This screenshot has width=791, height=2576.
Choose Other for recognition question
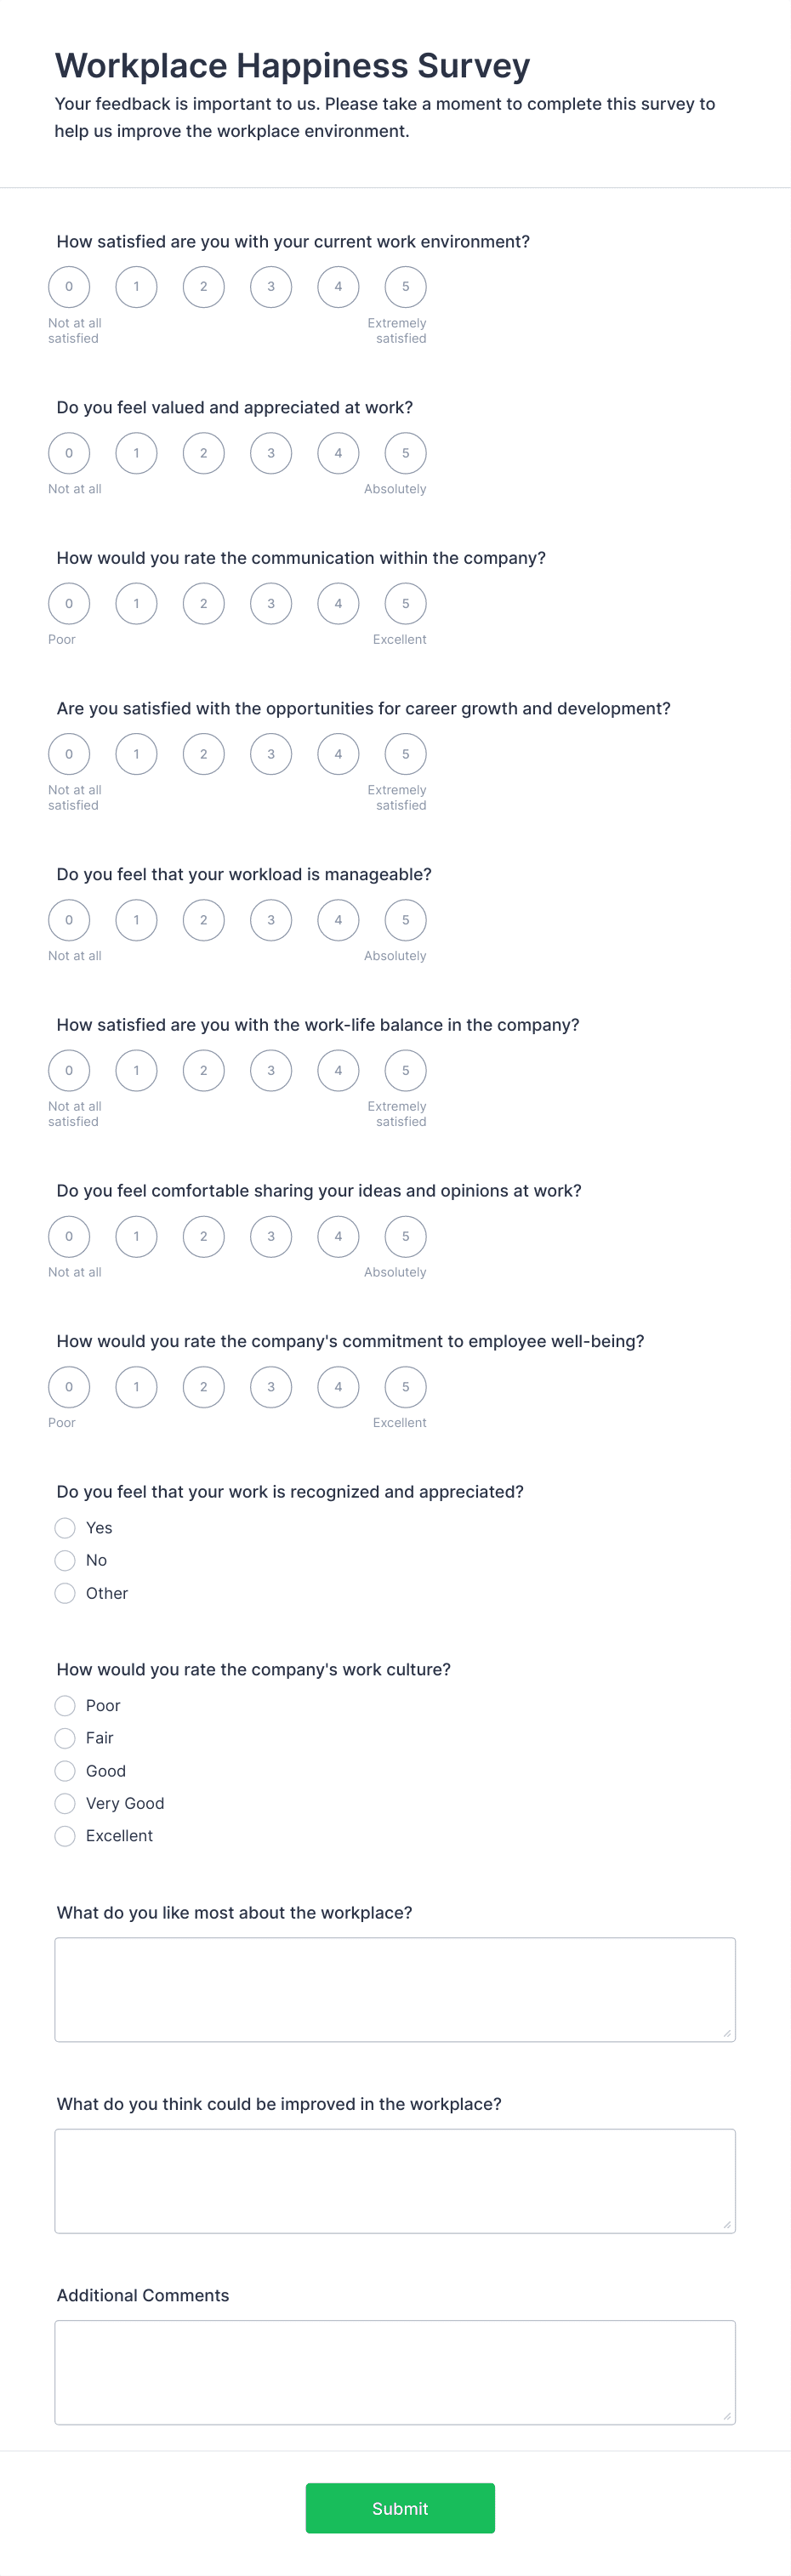click(65, 1593)
